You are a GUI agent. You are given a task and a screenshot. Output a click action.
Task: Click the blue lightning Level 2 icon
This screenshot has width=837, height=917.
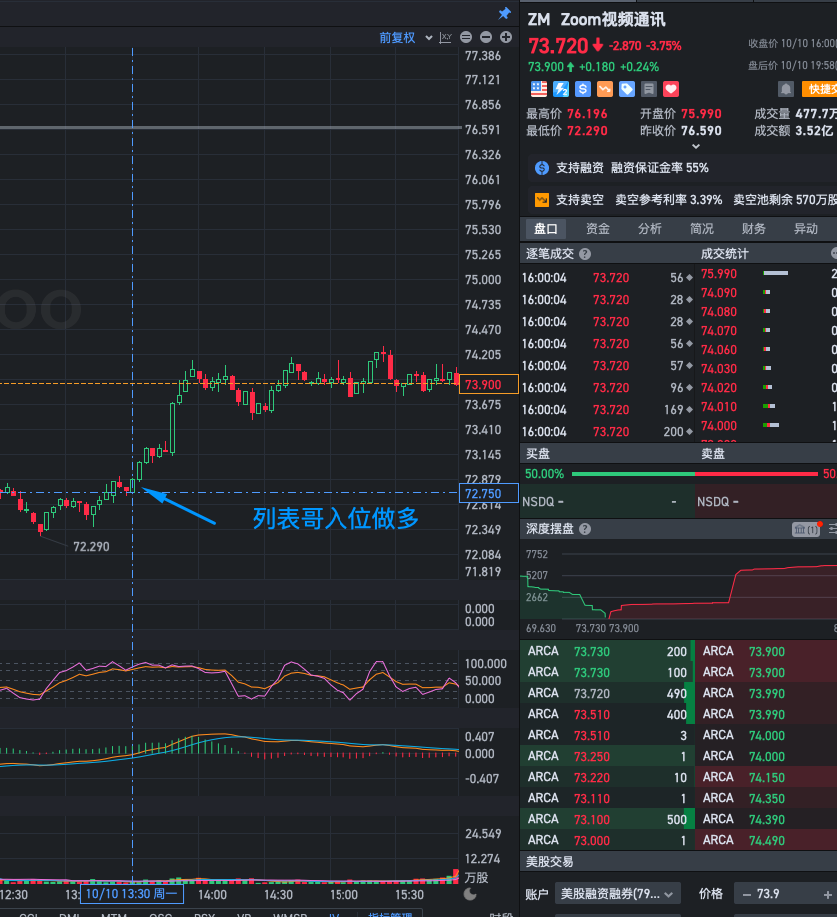pyautogui.click(x=561, y=89)
